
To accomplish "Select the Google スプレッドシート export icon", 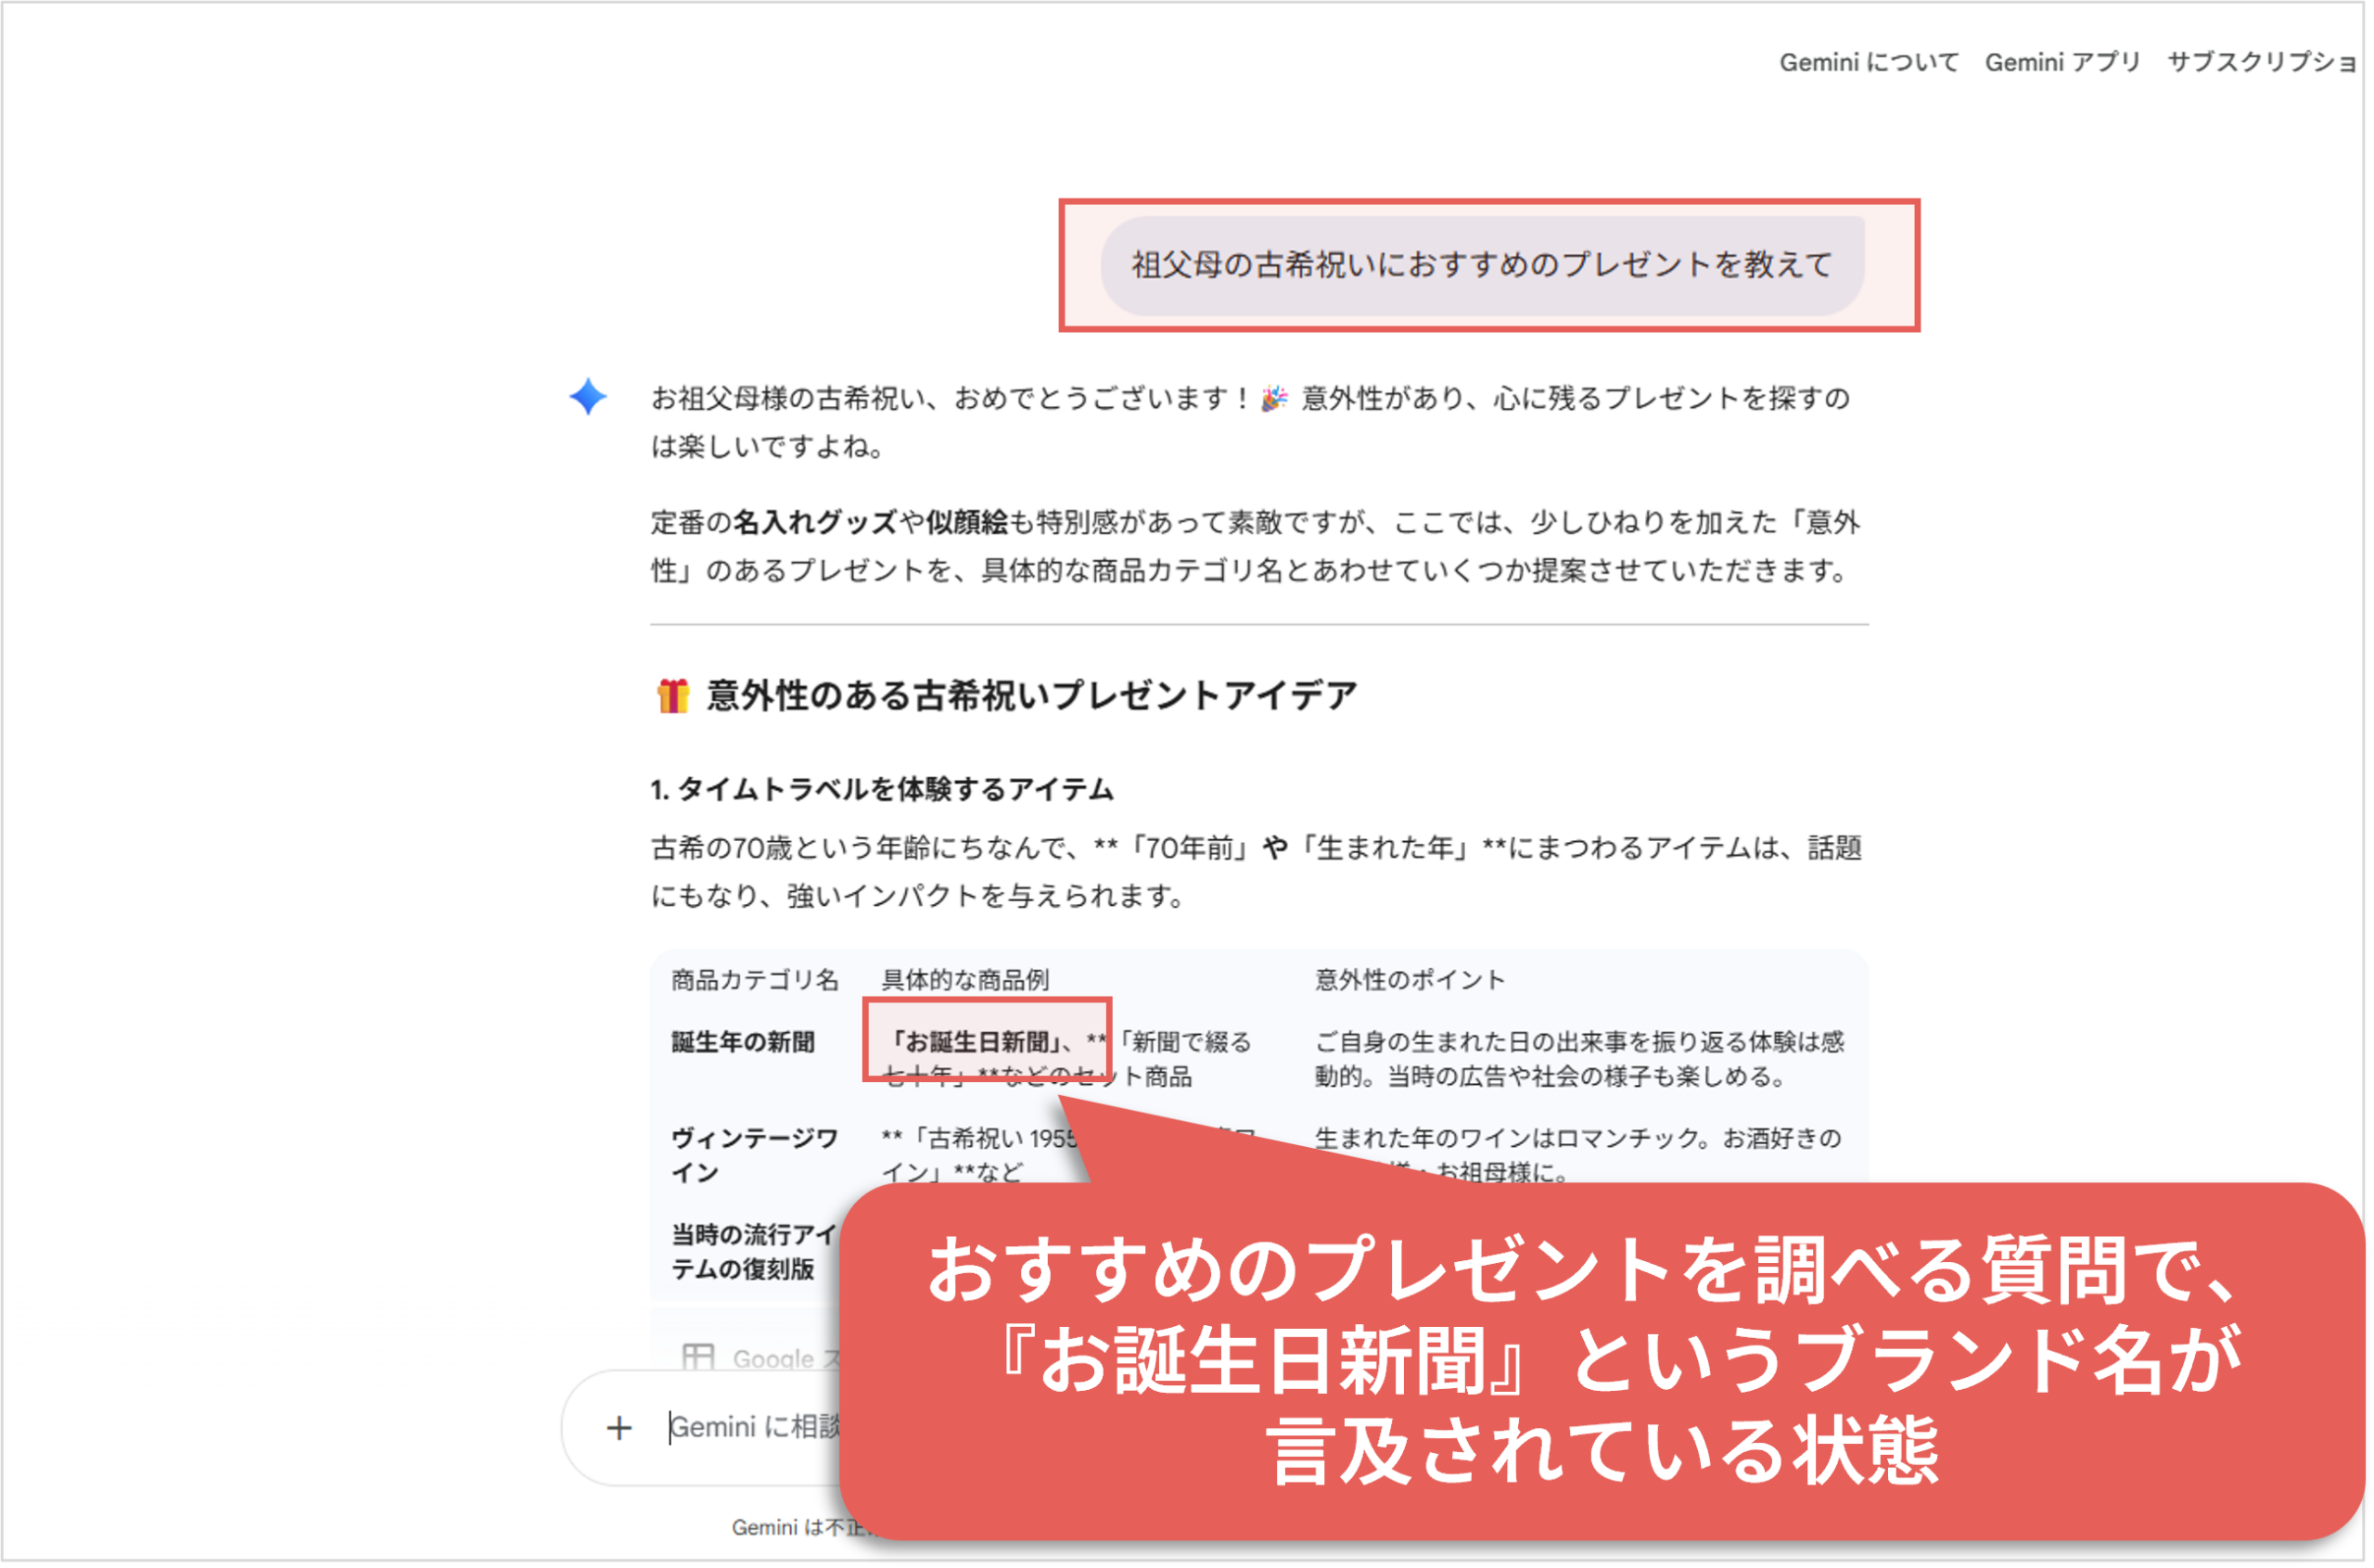I will 697,1358.
